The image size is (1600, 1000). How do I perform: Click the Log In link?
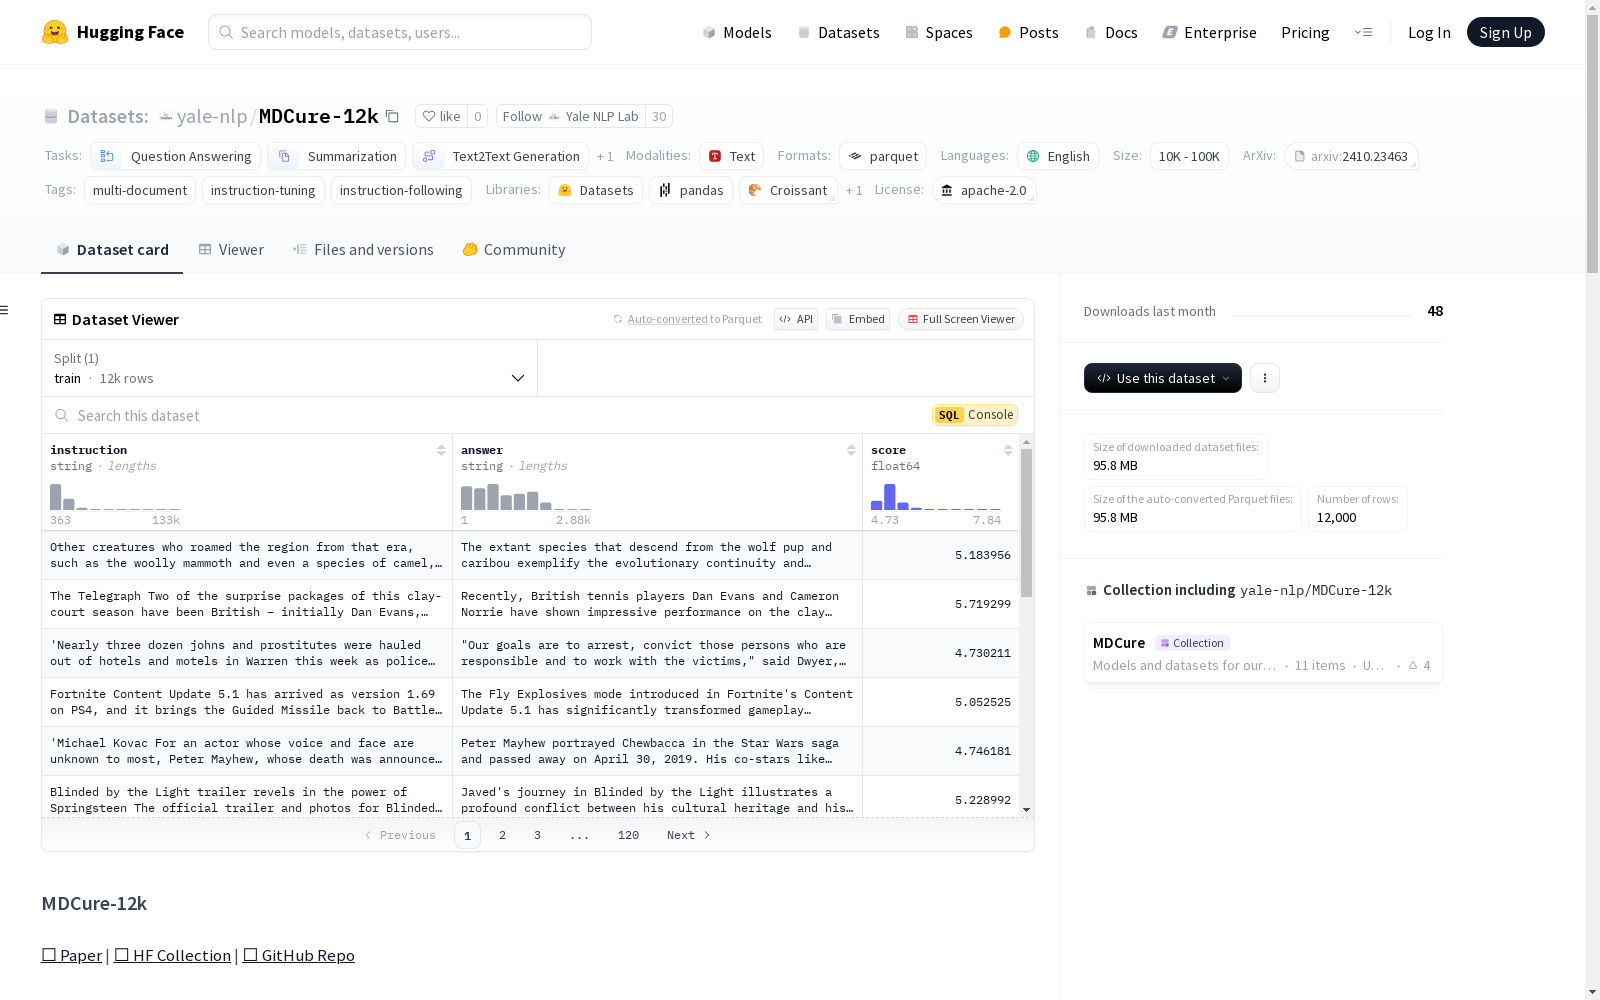click(1429, 32)
